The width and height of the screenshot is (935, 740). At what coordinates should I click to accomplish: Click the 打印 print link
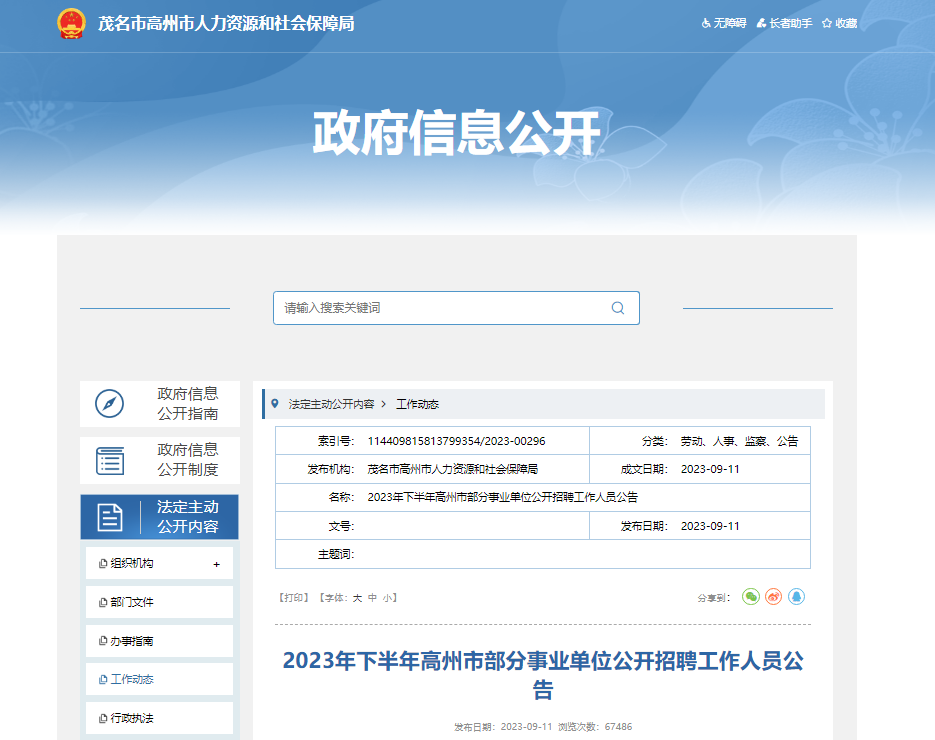tap(294, 598)
